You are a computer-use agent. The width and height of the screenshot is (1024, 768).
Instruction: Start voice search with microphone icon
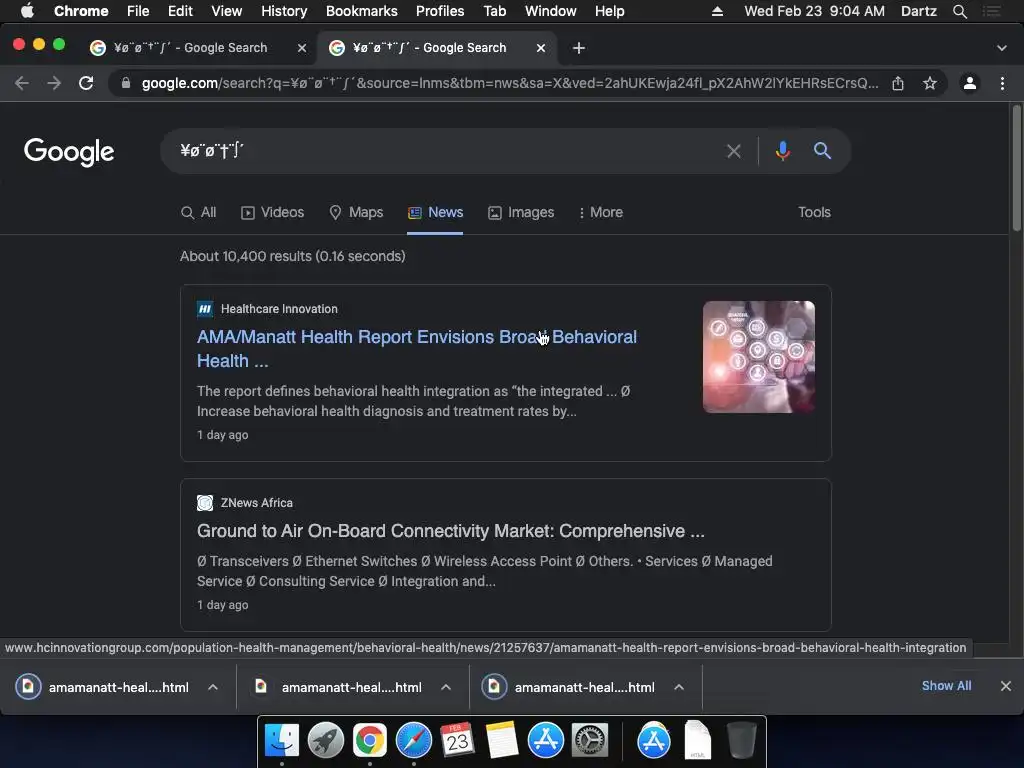[x=782, y=151]
